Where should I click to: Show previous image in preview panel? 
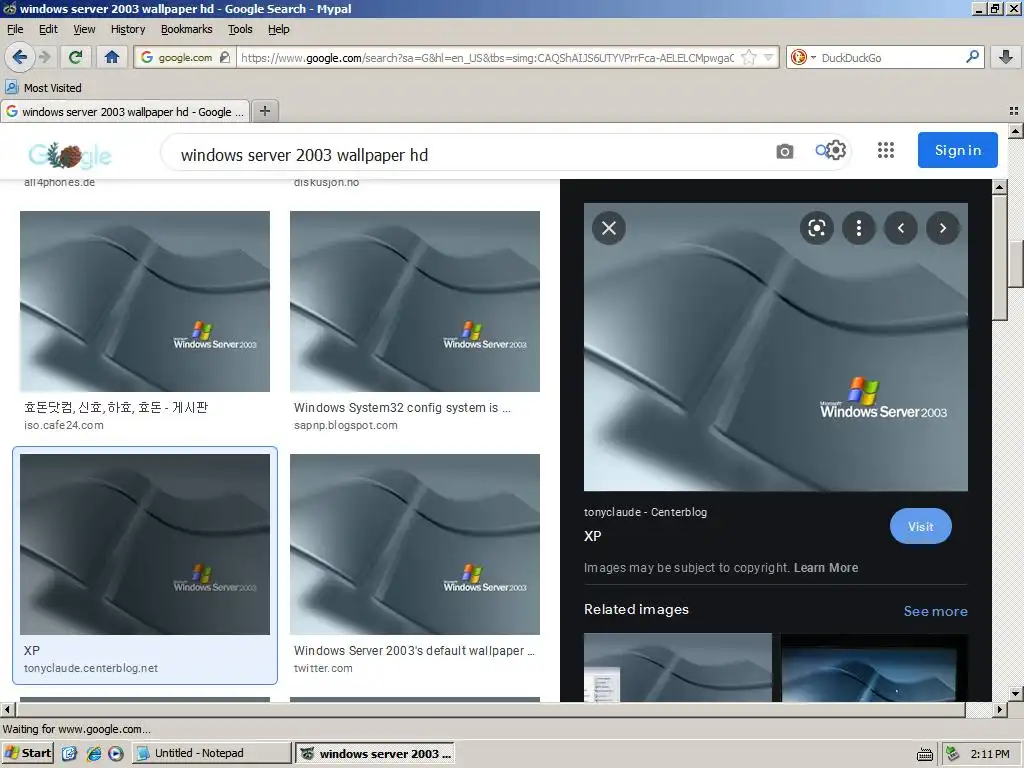tap(901, 228)
